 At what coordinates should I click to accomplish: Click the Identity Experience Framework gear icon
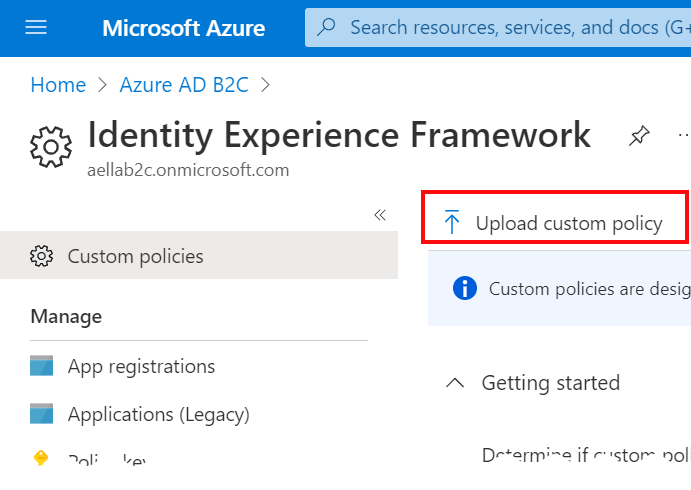51,147
